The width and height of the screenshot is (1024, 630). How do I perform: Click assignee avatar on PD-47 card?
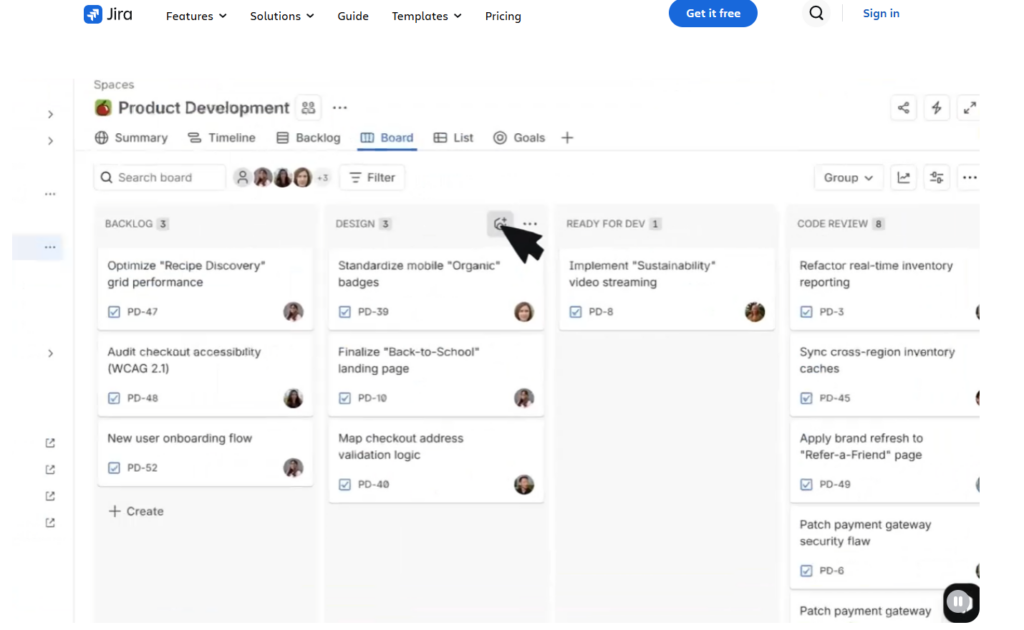[293, 312]
